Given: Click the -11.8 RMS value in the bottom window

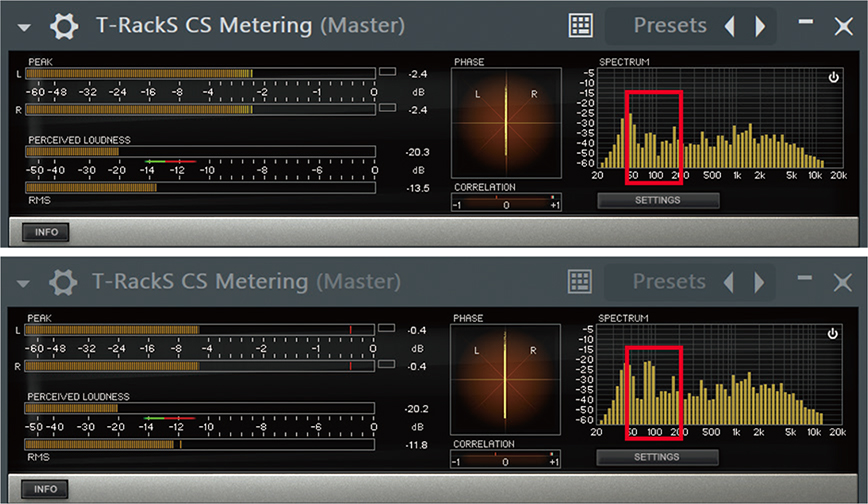Looking at the screenshot, I should tap(416, 445).
